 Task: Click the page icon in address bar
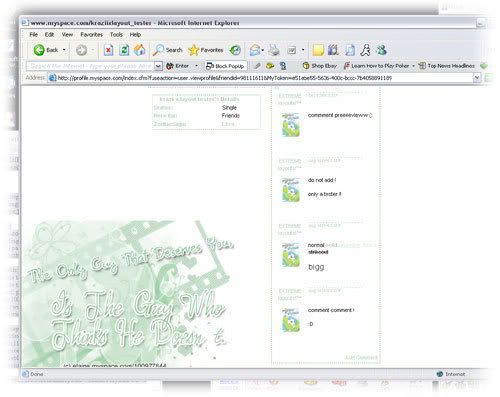(52, 78)
